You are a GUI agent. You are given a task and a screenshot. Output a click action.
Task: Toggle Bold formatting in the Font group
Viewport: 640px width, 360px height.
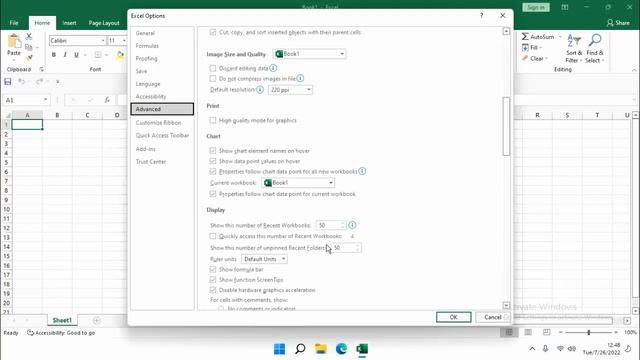[x=53, y=55]
